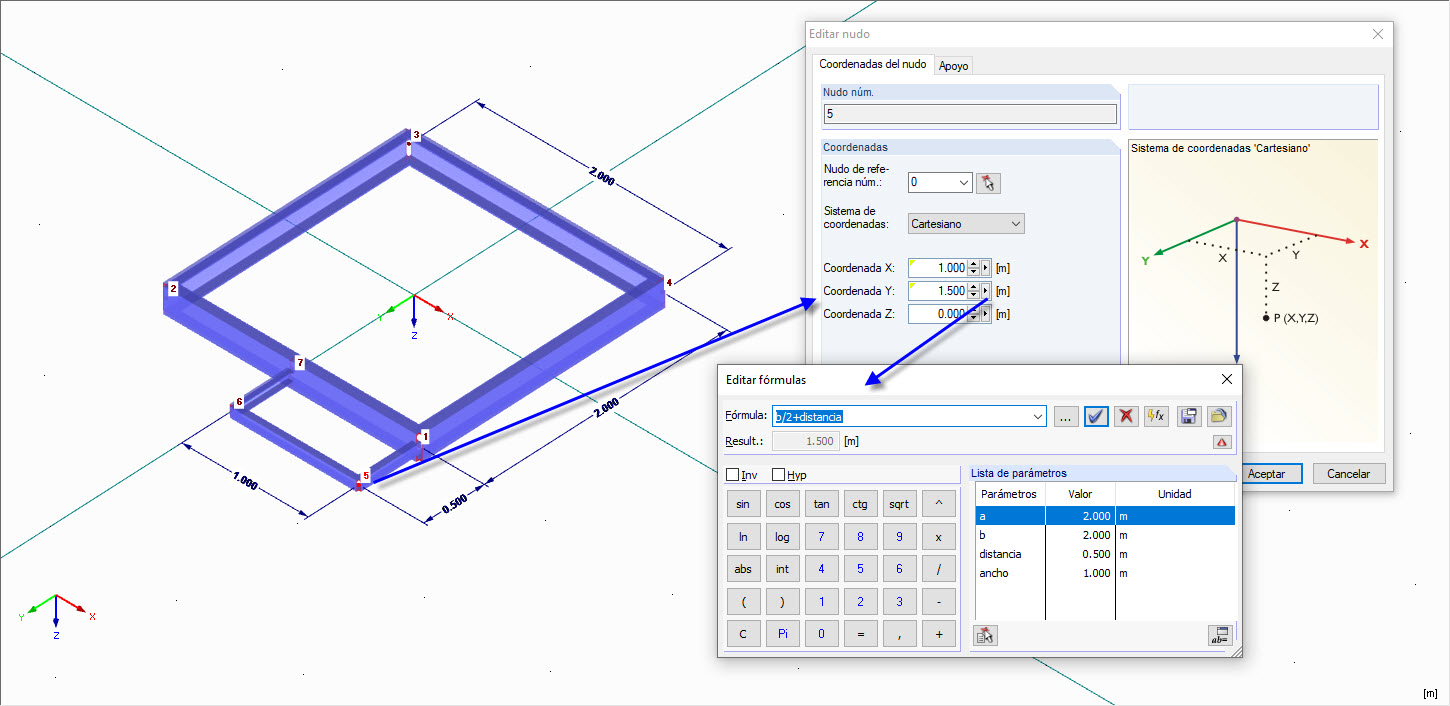This screenshot has width=1450, height=706.
Task: Select the Coordenadas del nudo tab
Action: (872, 64)
